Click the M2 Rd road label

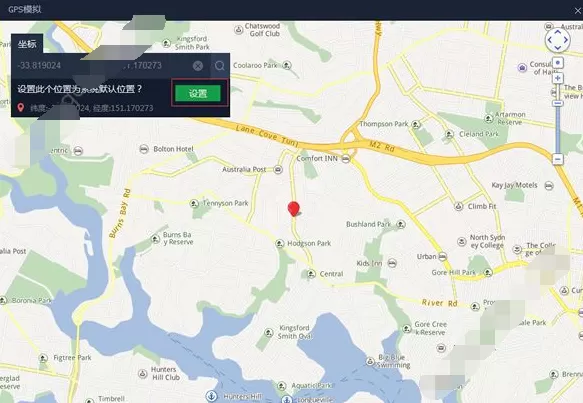click(382, 146)
